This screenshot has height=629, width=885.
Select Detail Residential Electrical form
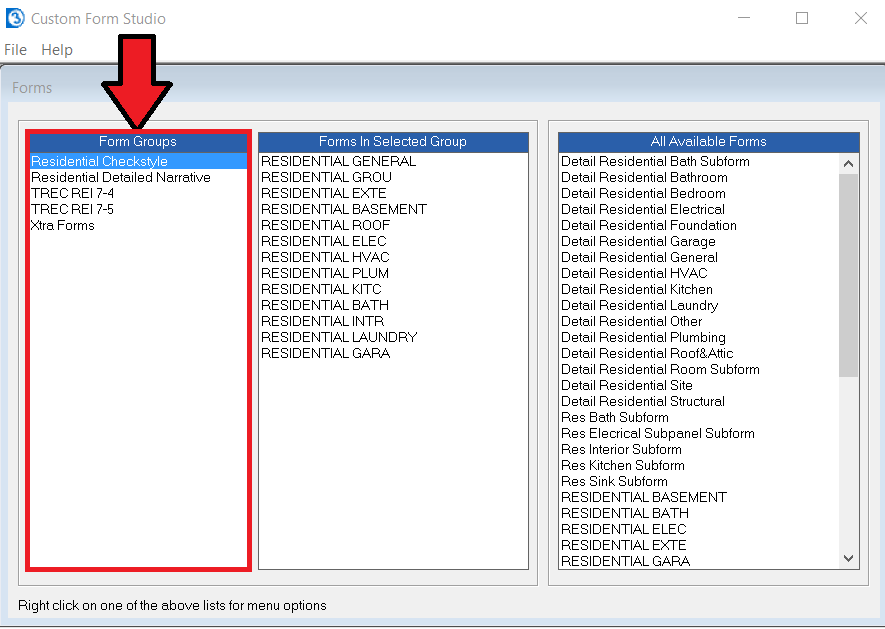pyautogui.click(x=699, y=209)
